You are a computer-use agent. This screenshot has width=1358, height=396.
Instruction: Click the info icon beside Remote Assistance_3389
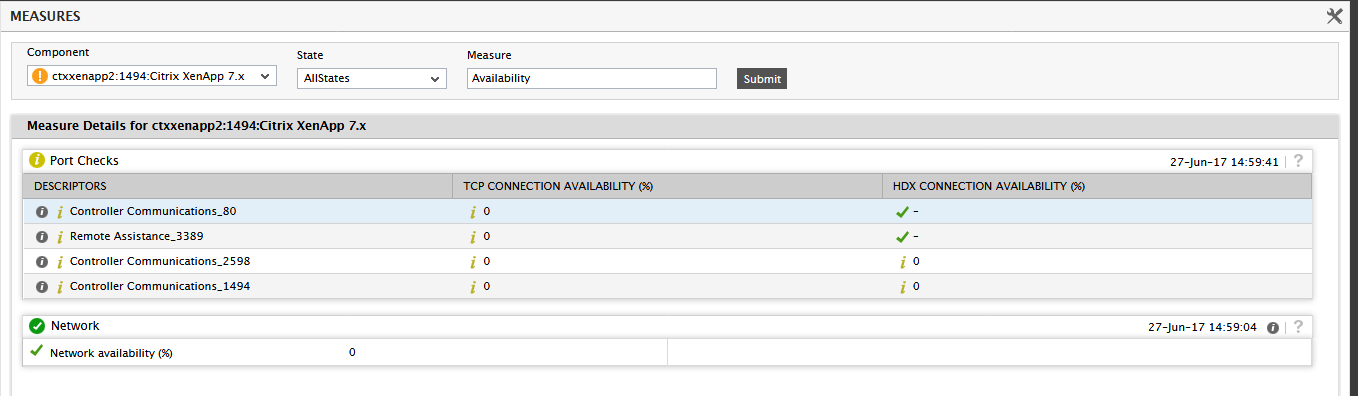(42, 237)
